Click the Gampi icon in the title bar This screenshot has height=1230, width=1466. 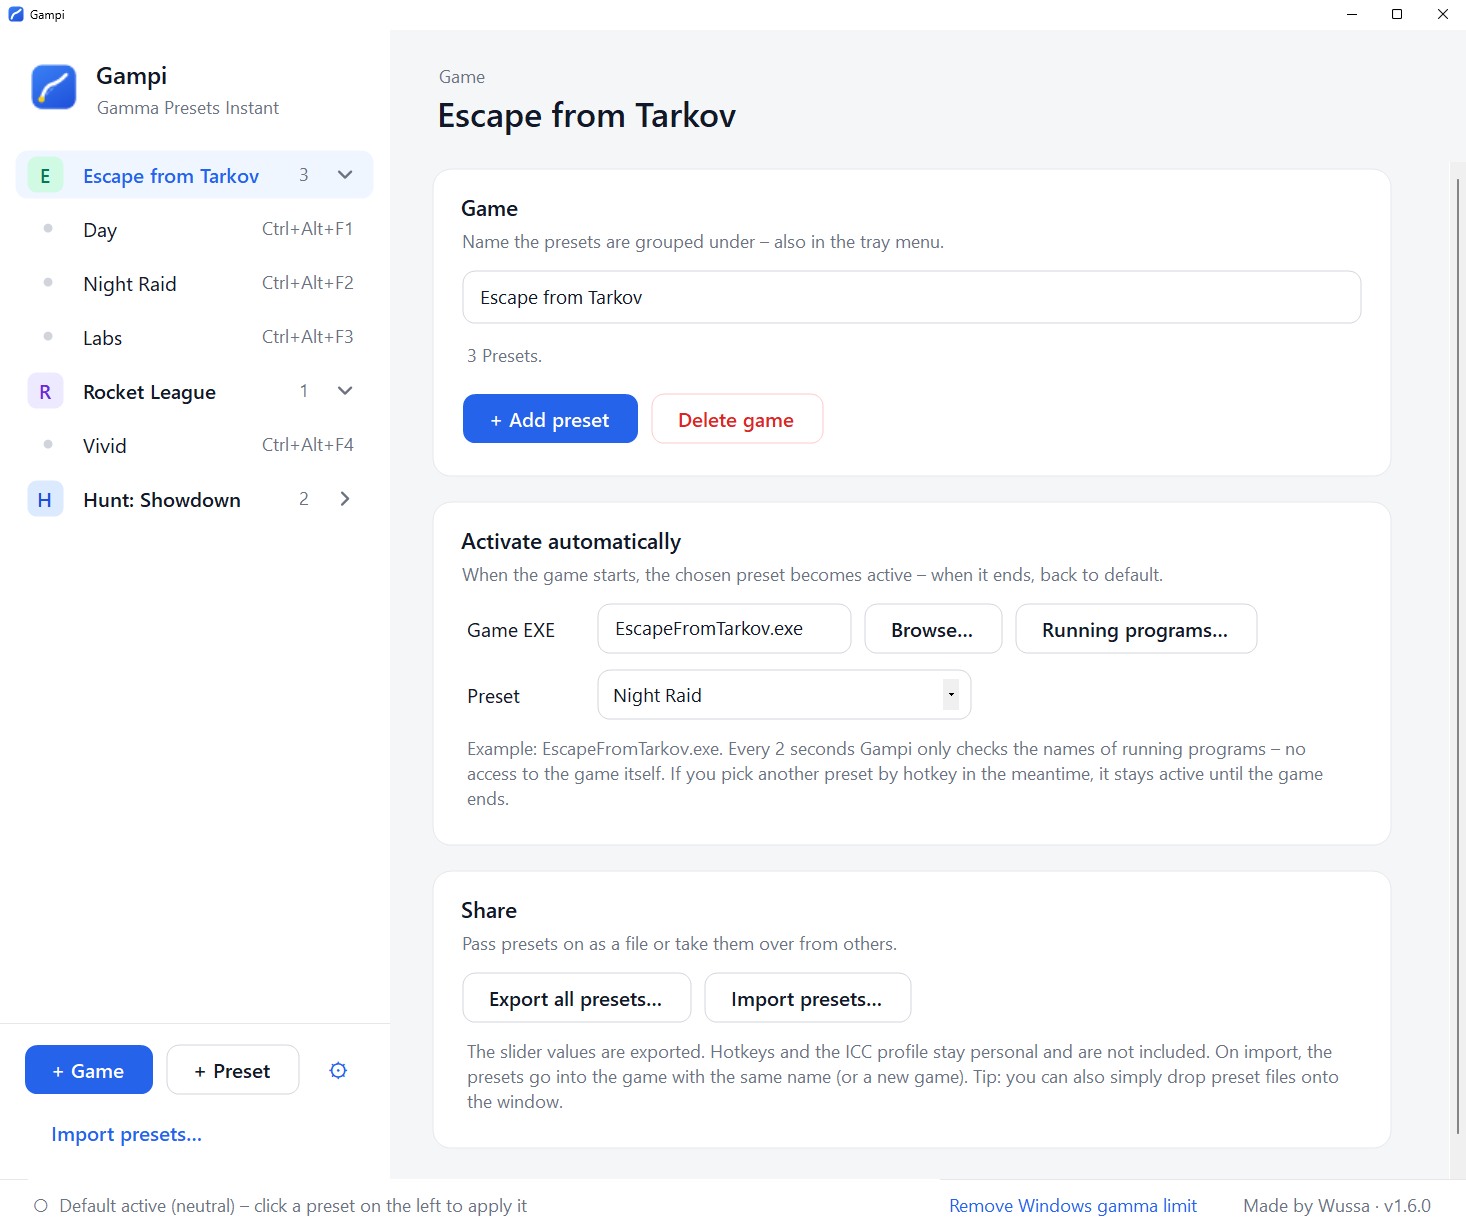point(16,14)
